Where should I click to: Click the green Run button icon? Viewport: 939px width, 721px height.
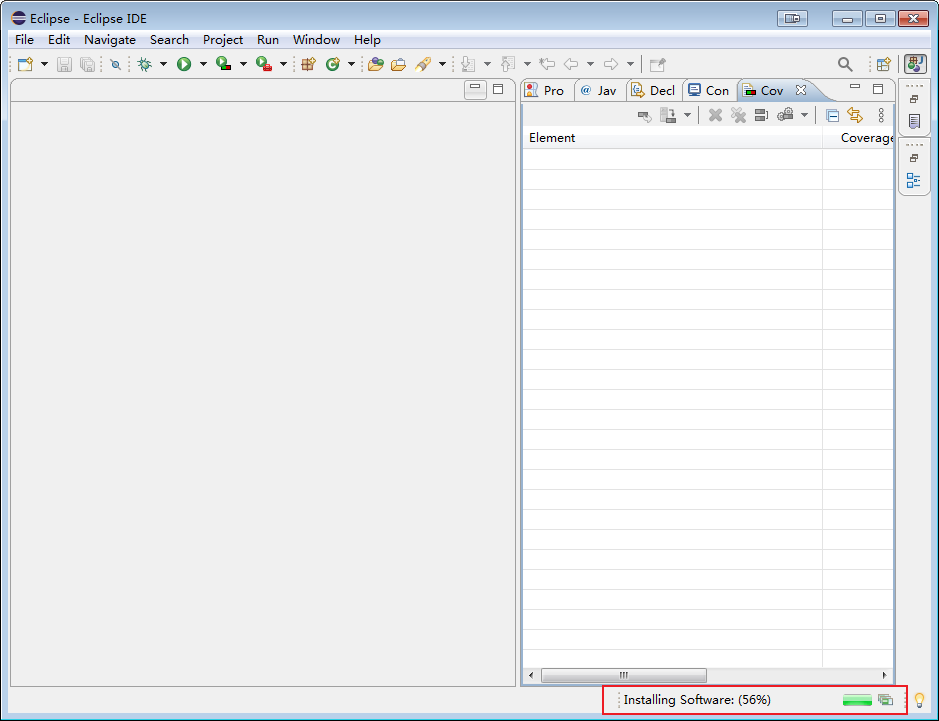tap(184, 64)
